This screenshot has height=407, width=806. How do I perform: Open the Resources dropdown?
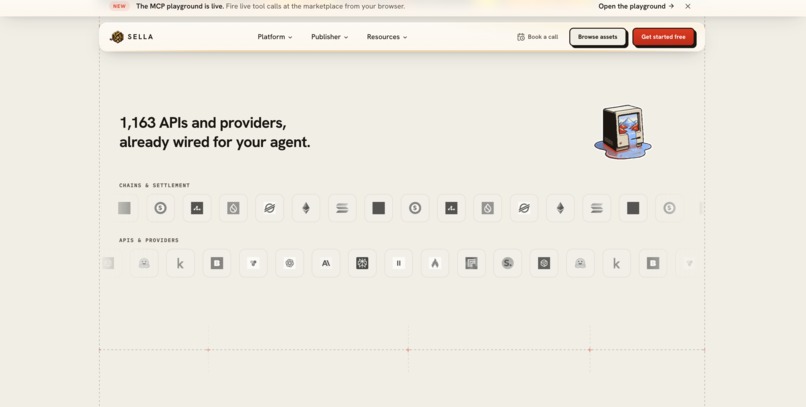pyautogui.click(x=387, y=37)
